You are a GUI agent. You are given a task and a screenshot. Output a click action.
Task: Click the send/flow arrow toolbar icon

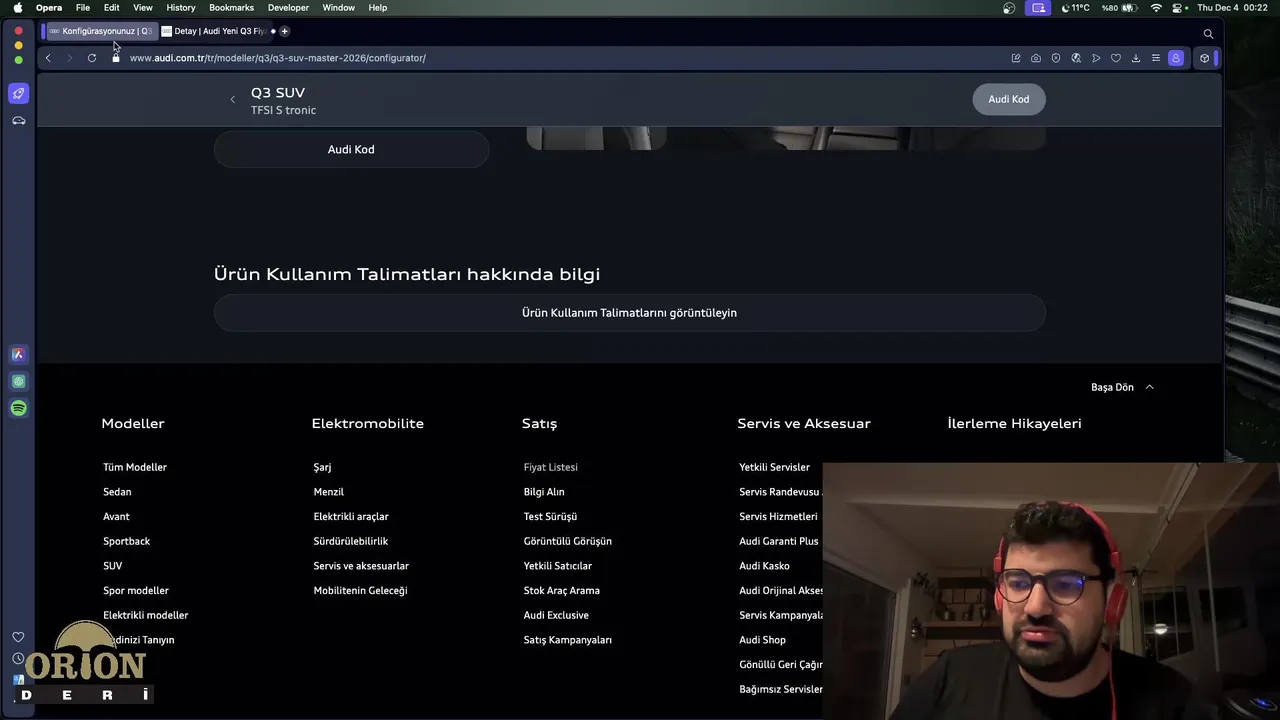point(1096,58)
